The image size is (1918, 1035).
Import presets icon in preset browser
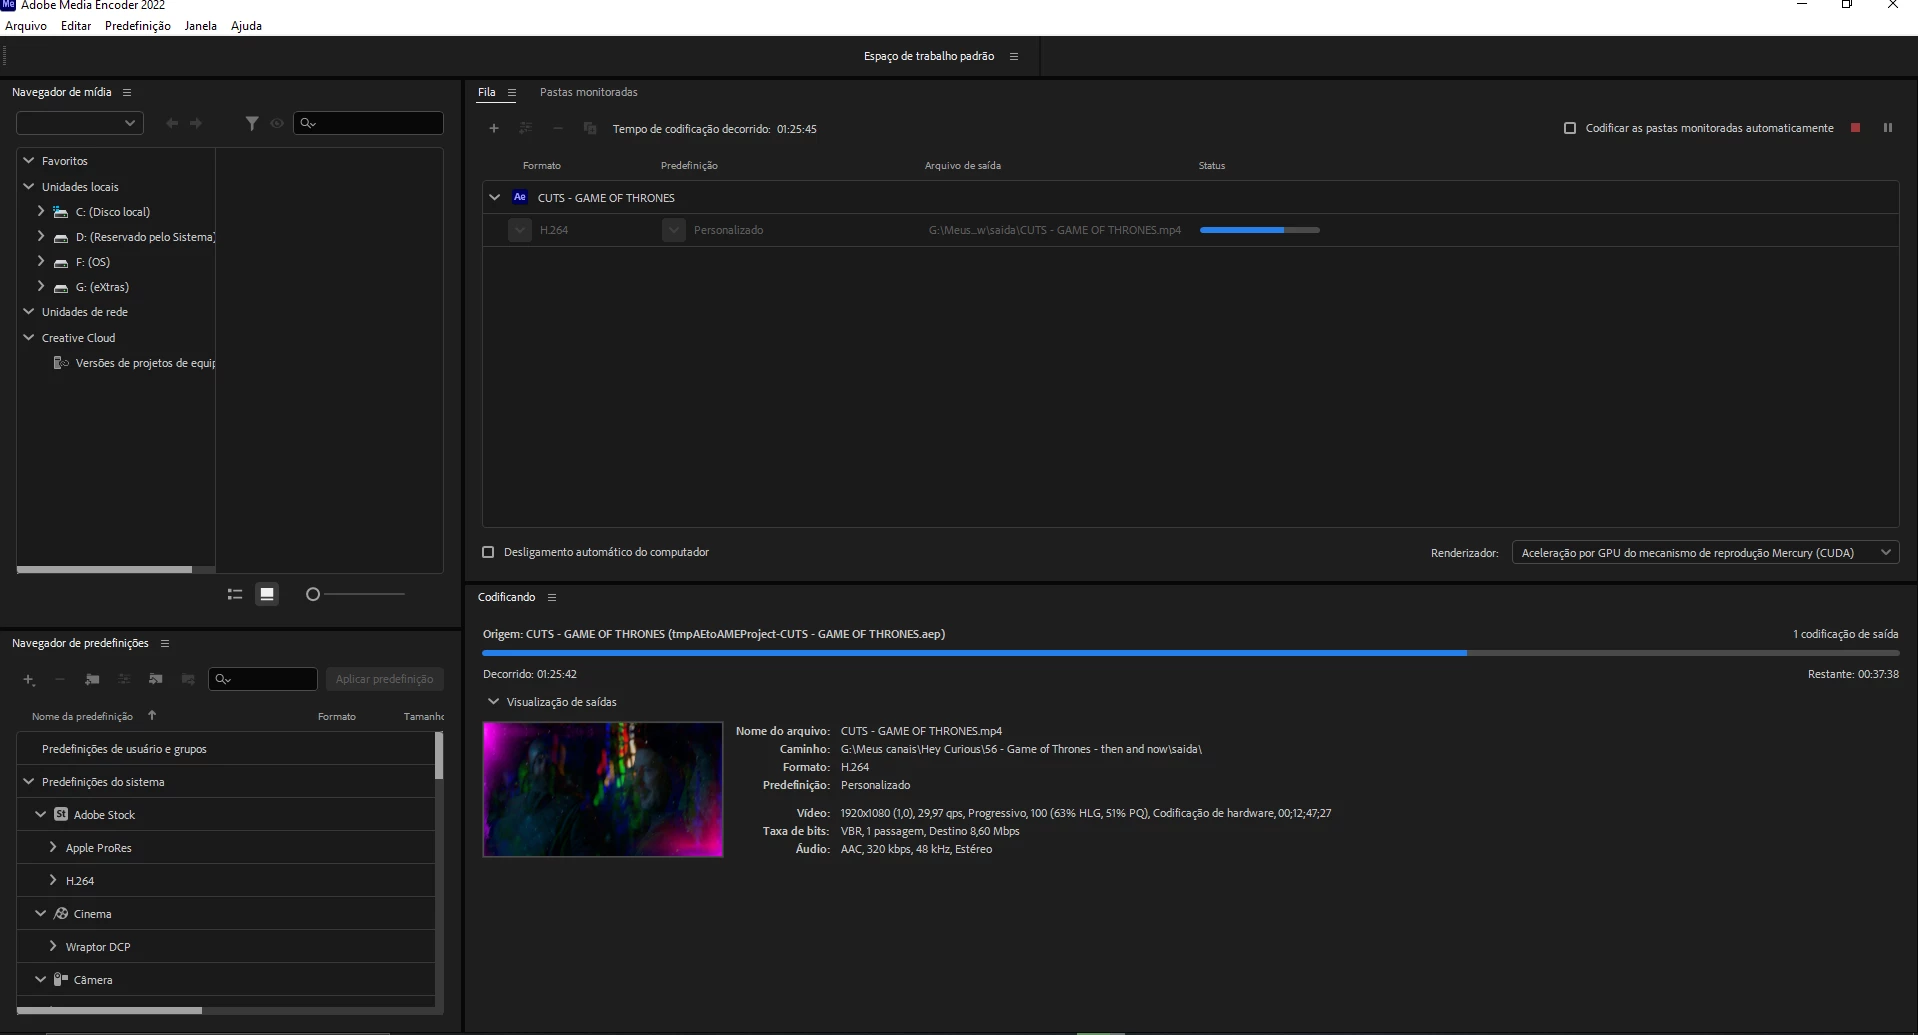tap(156, 679)
